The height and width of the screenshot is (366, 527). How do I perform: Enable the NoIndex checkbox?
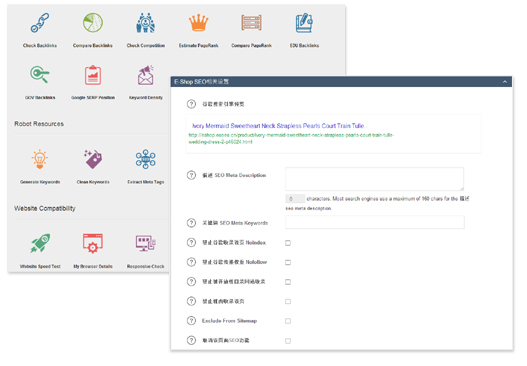point(288,243)
